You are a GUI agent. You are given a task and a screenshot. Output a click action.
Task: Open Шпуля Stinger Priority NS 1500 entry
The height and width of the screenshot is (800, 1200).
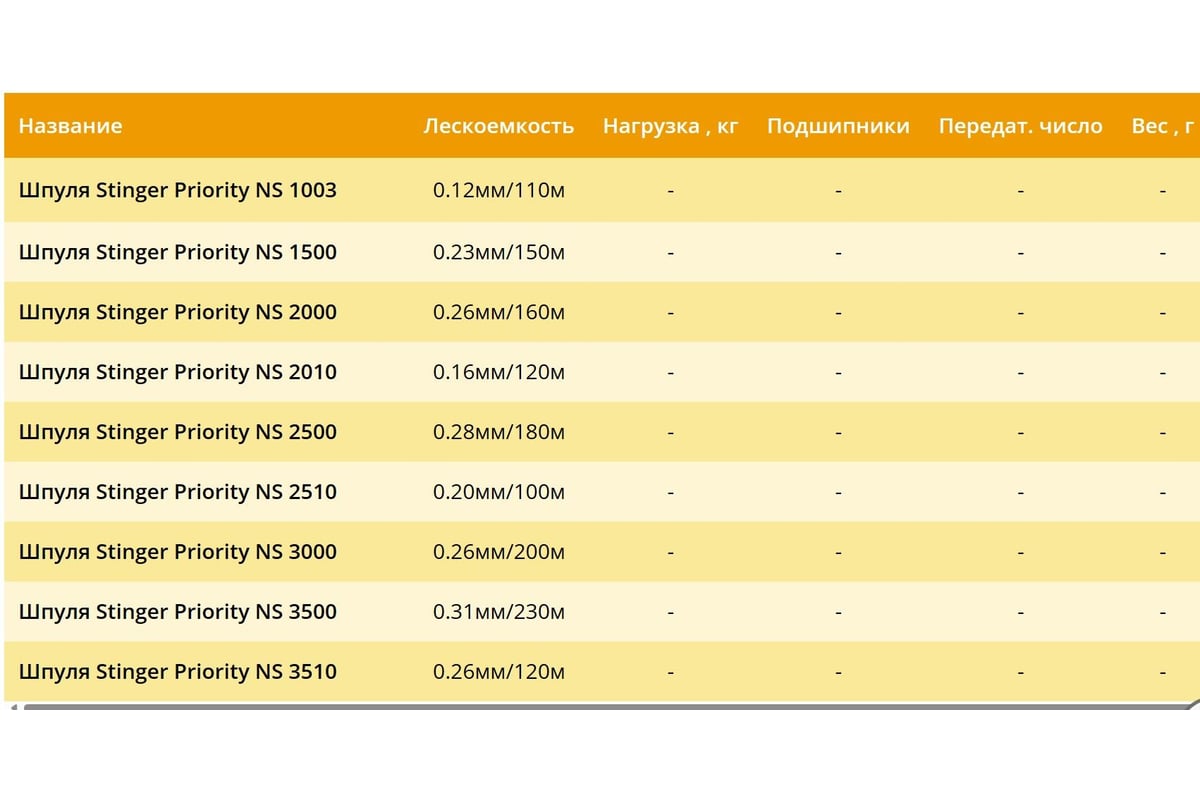point(178,252)
